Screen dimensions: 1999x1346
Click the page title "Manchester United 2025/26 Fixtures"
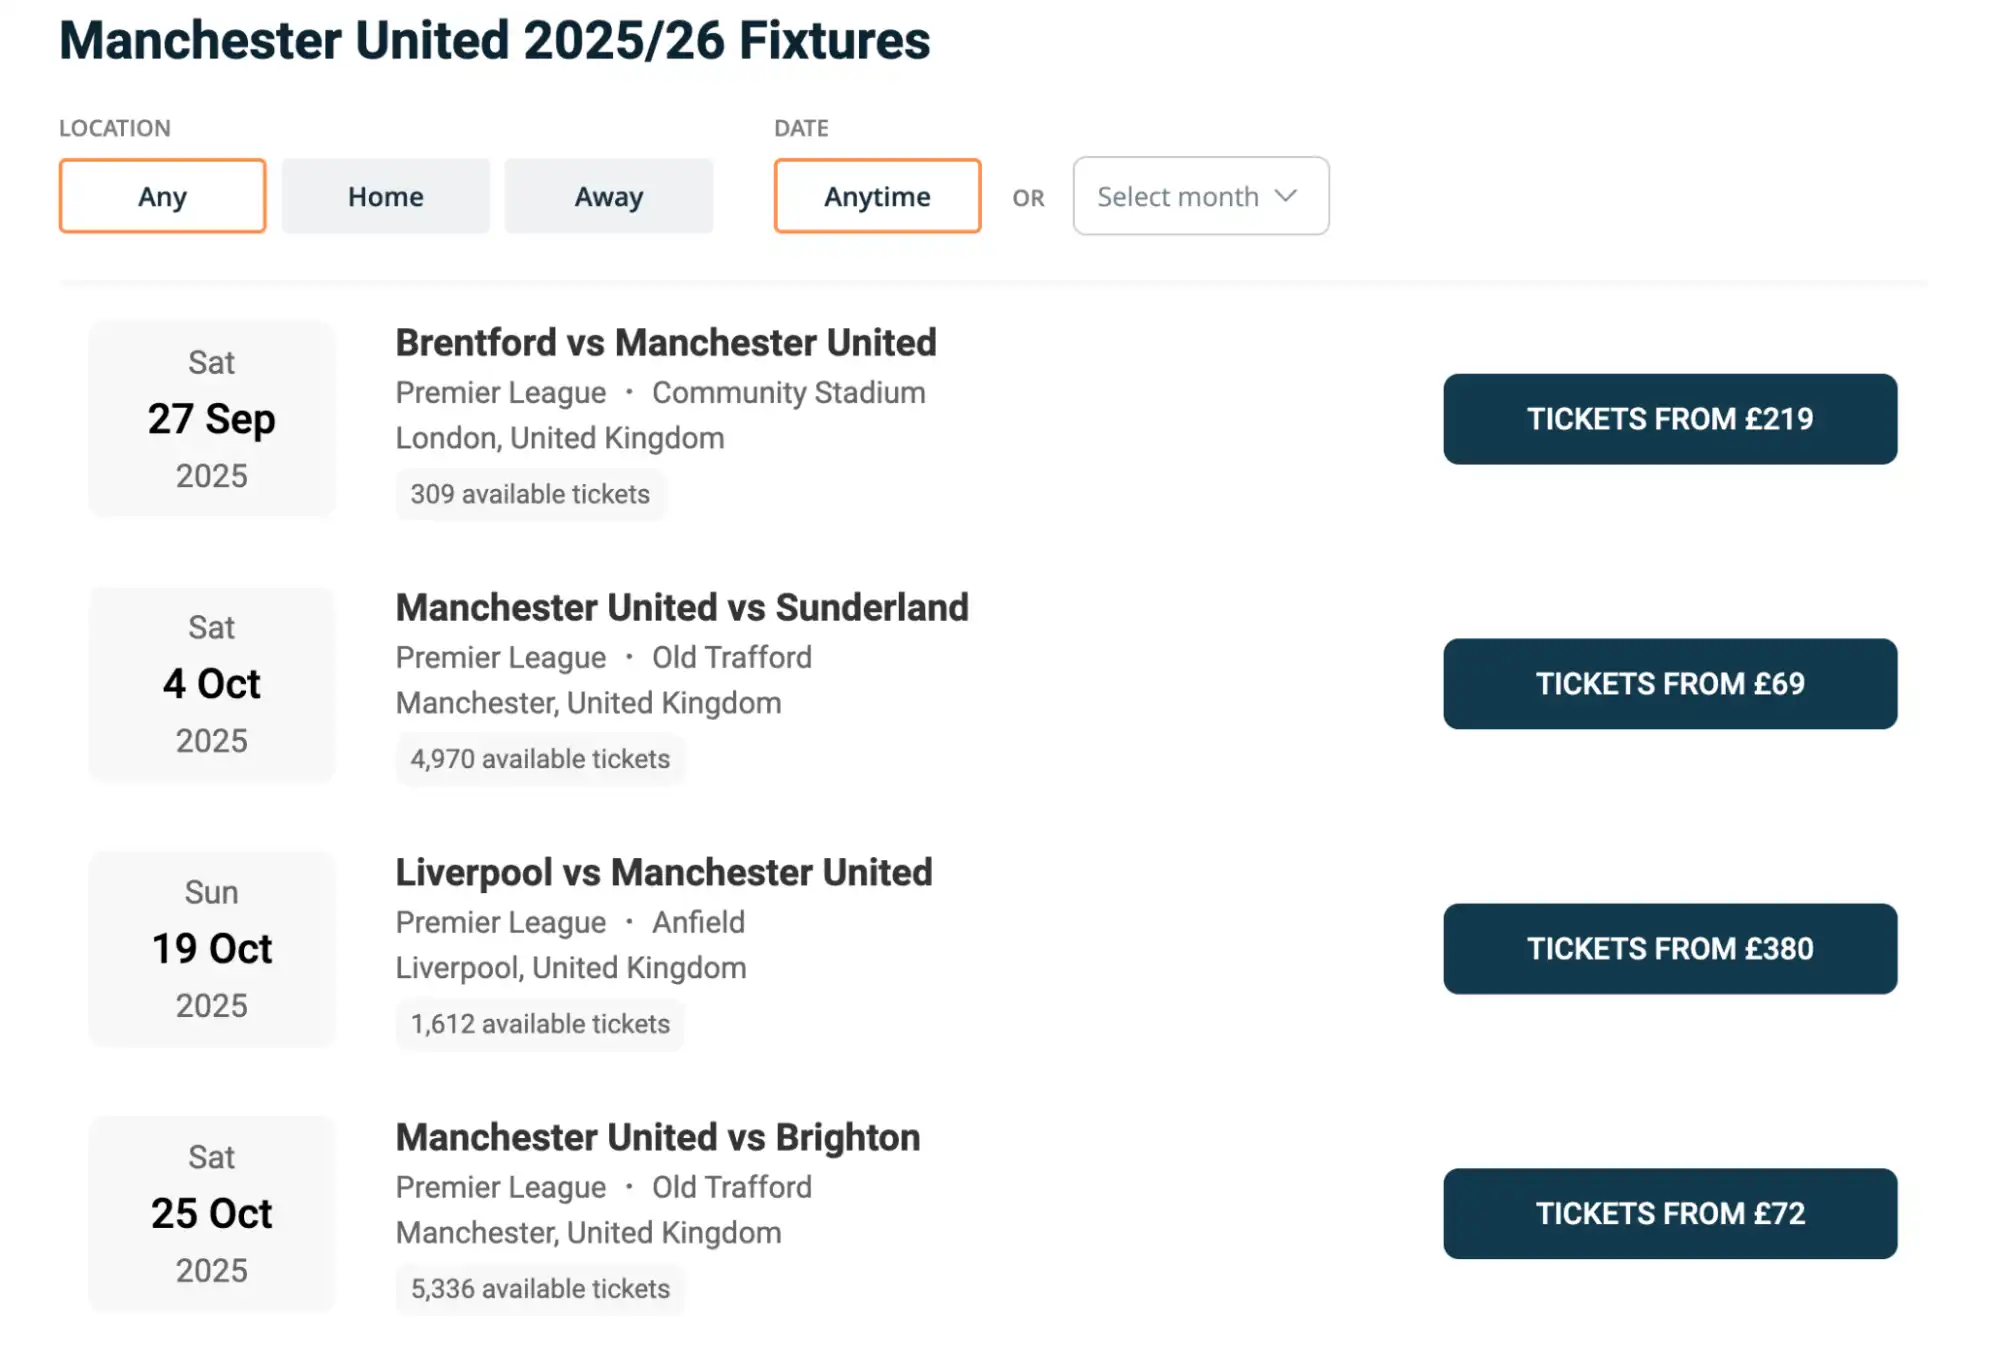[494, 41]
